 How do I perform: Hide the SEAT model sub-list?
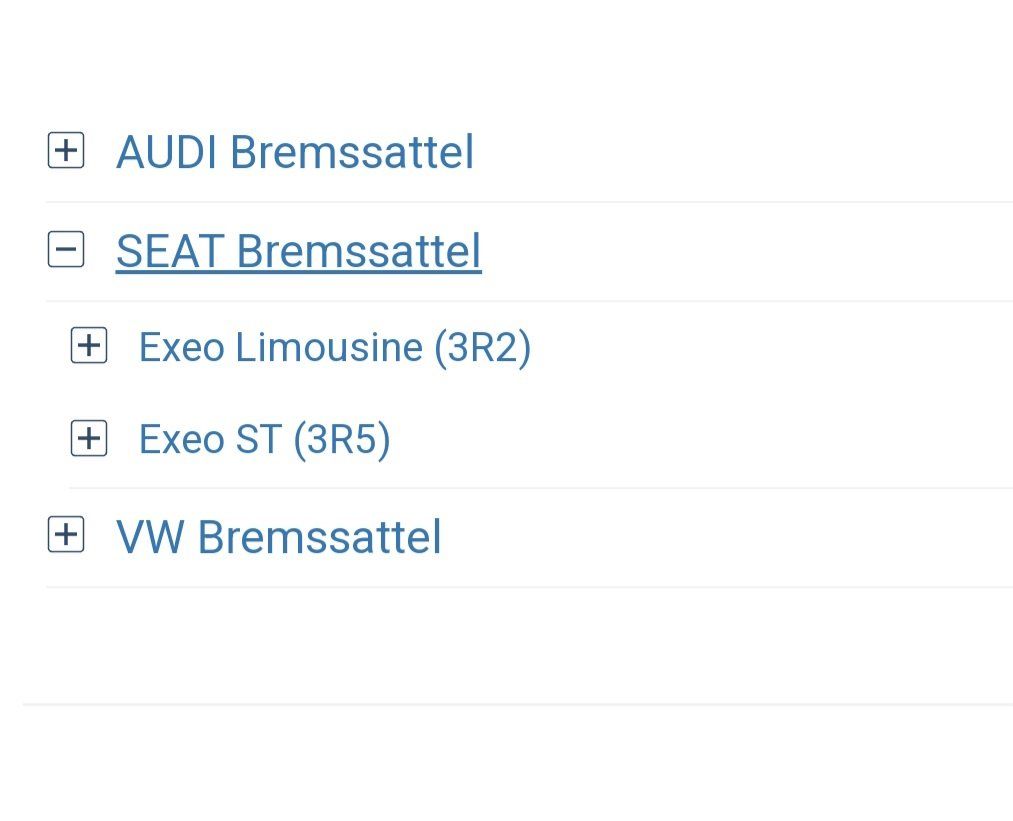[66, 250]
